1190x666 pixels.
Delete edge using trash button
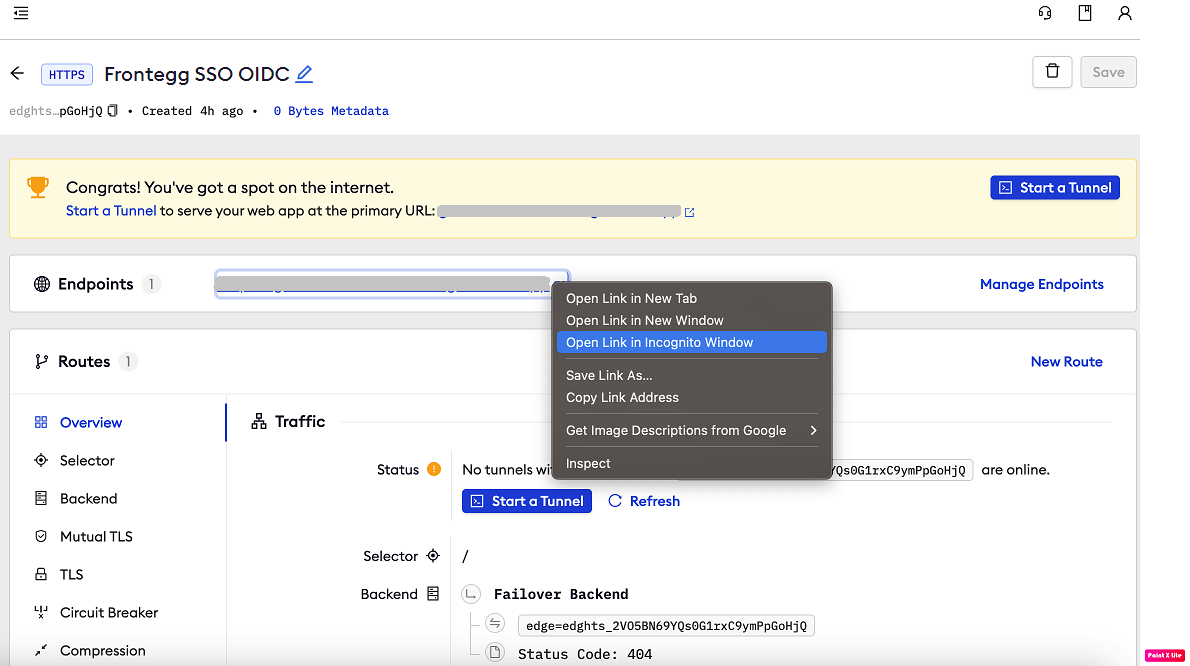click(x=1052, y=72)
